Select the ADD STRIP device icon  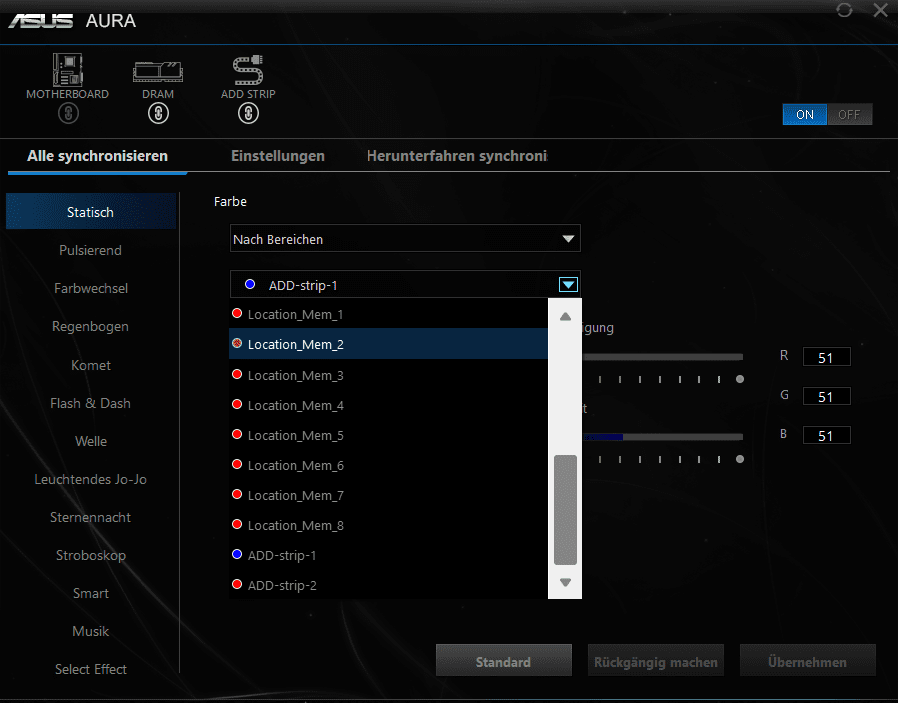pos(248,70)
